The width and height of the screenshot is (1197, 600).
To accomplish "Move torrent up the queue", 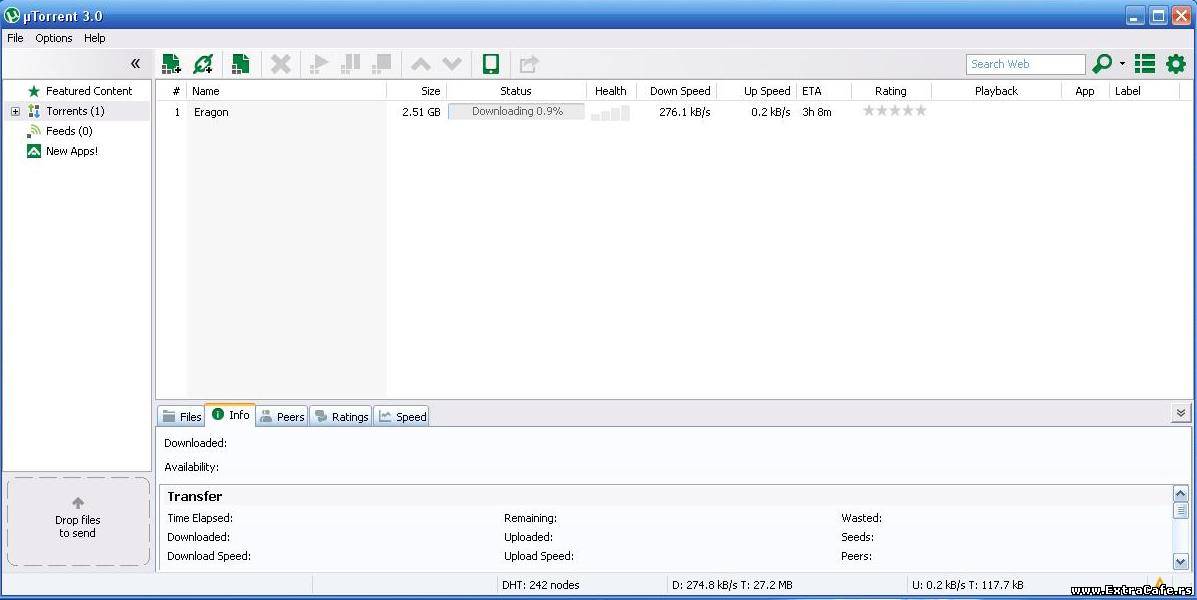I will 421,65.
